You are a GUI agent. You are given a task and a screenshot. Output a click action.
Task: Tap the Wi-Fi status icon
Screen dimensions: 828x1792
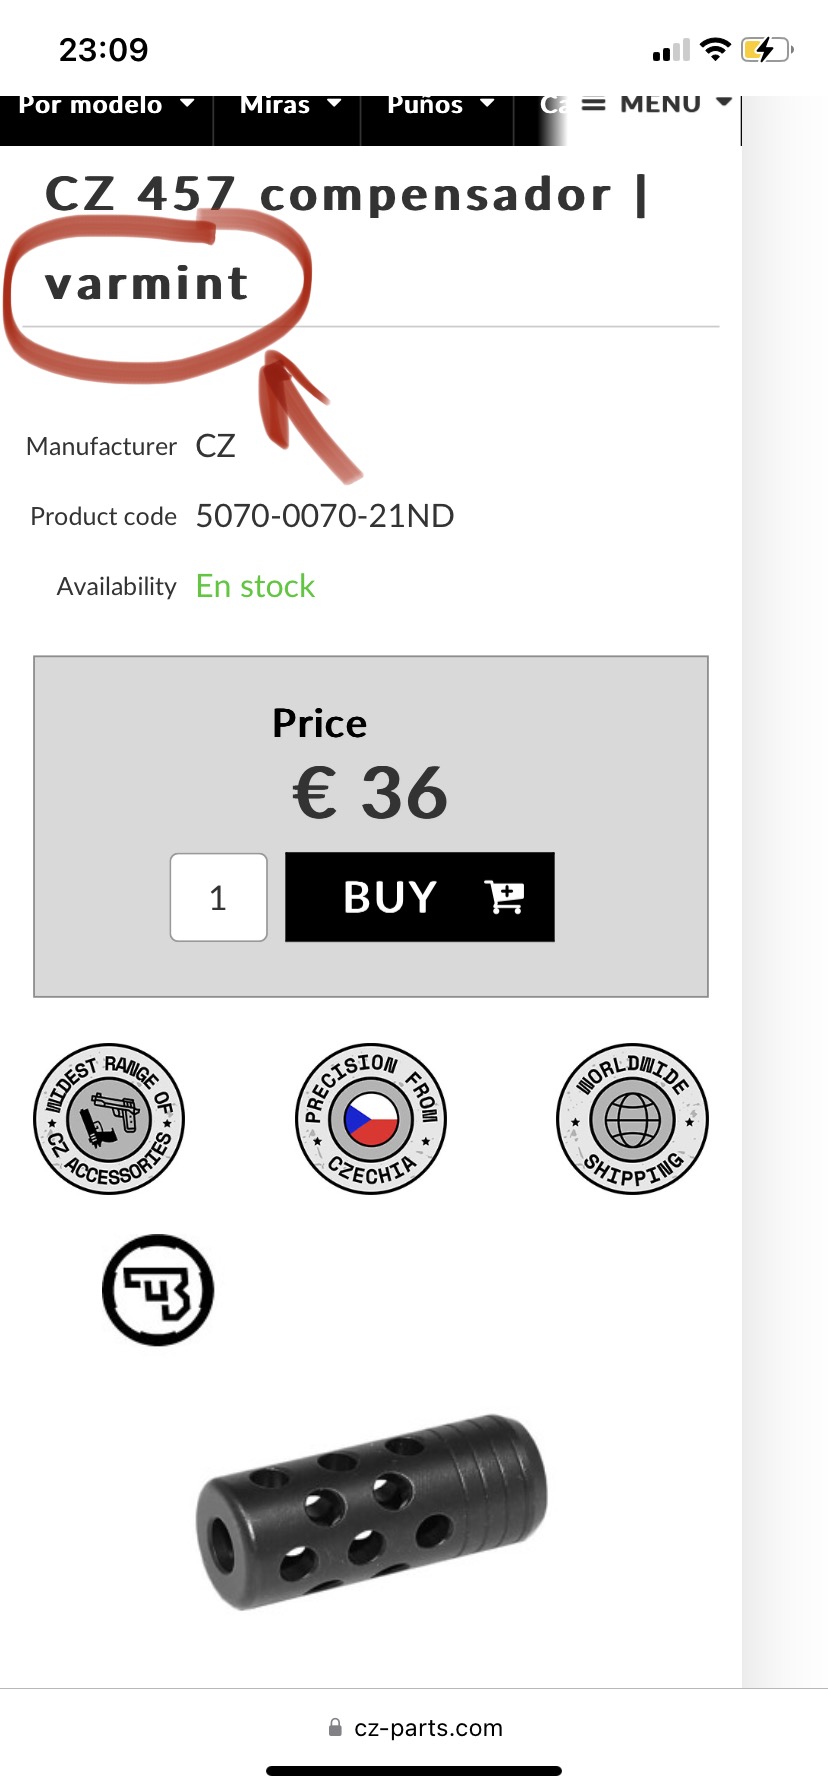tap(715, 50)
